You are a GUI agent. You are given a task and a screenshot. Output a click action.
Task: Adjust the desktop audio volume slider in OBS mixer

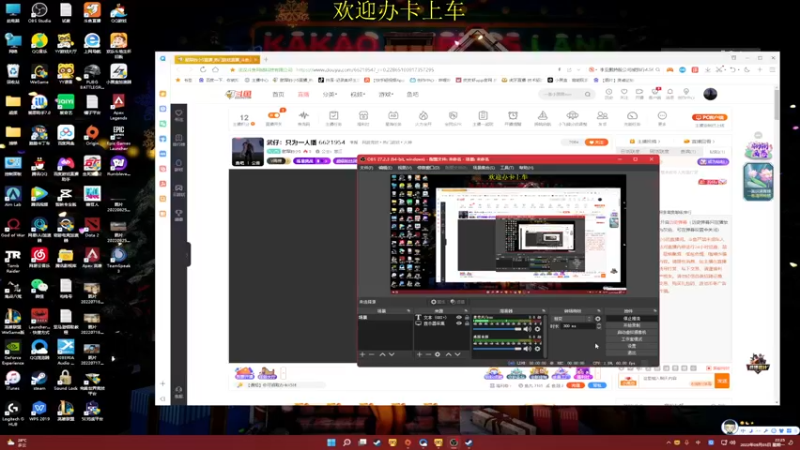click(x=497, y=348)
